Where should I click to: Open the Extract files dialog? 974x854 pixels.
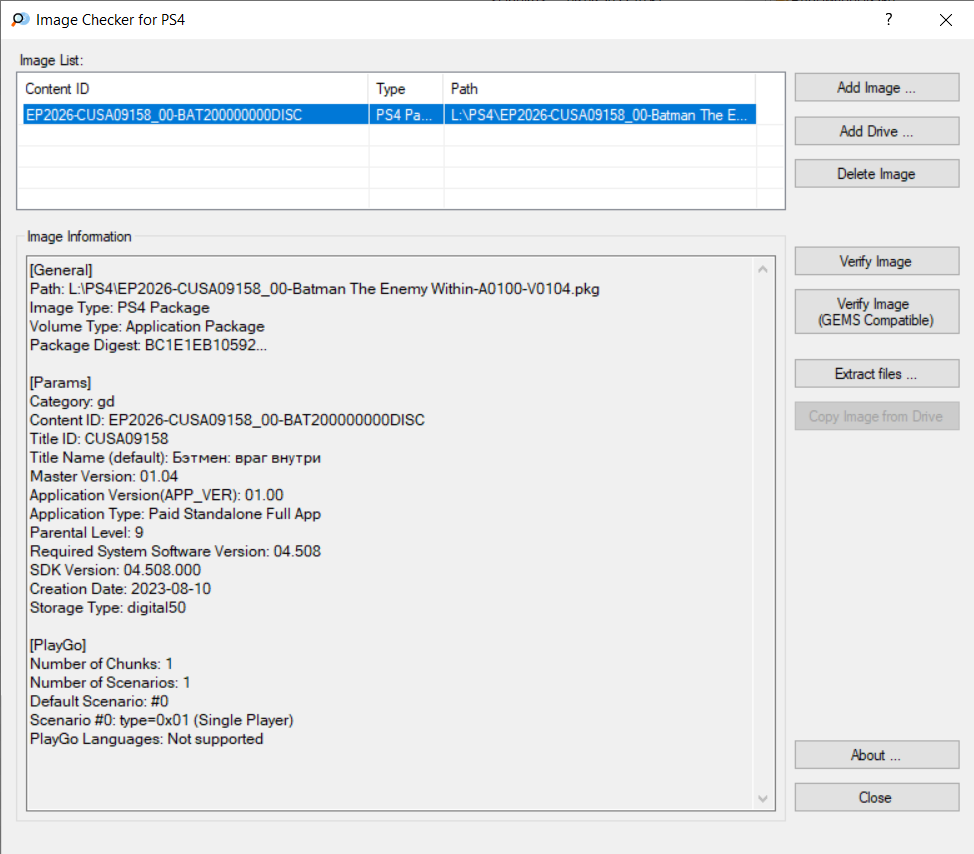point(876,374)
